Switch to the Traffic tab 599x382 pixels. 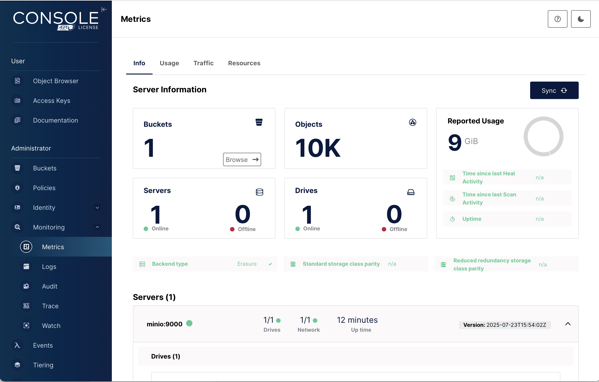(203, 63)
